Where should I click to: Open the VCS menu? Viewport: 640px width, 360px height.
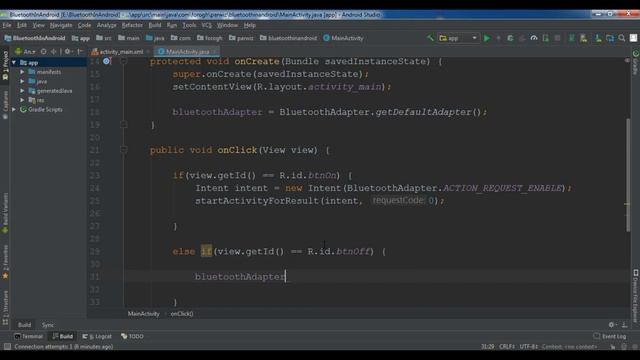[x=207, y=25]
